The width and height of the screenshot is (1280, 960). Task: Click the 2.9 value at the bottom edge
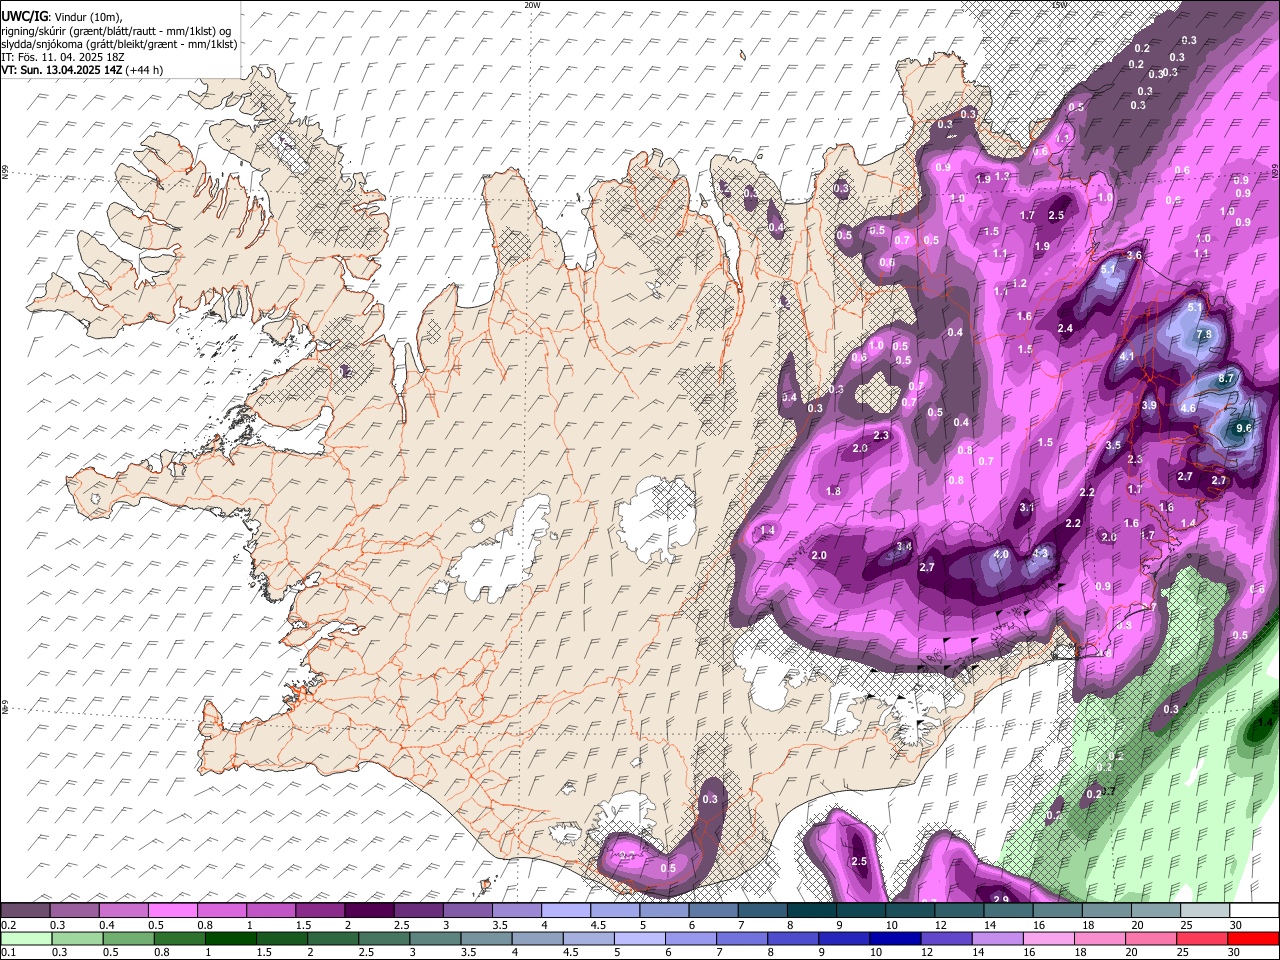coord(1001,900)
